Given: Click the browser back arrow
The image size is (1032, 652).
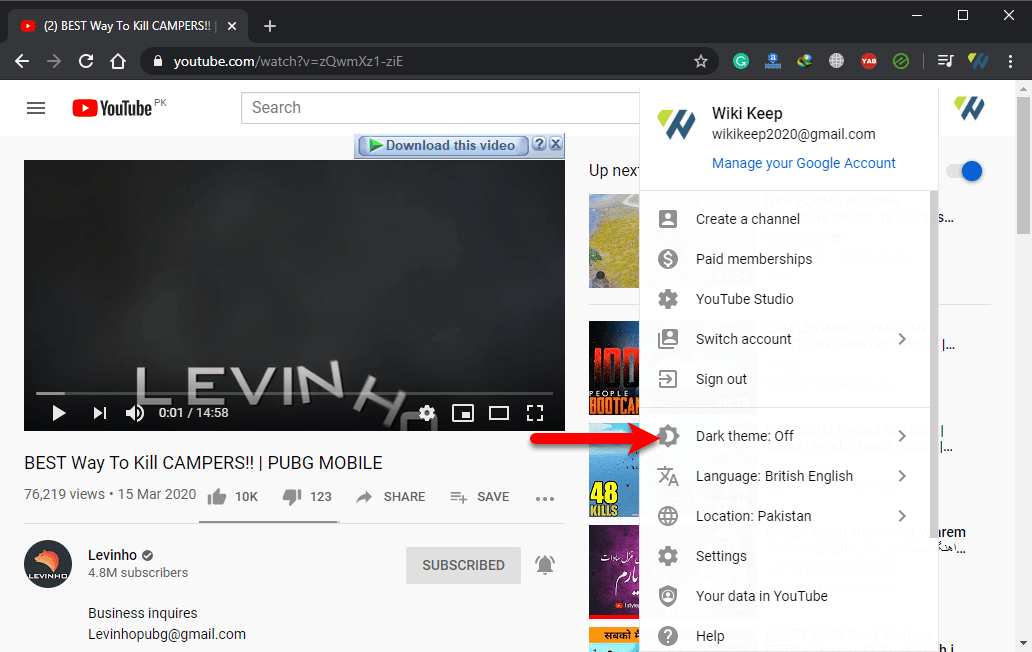Looking at the screenshot, I should (22, 61).
